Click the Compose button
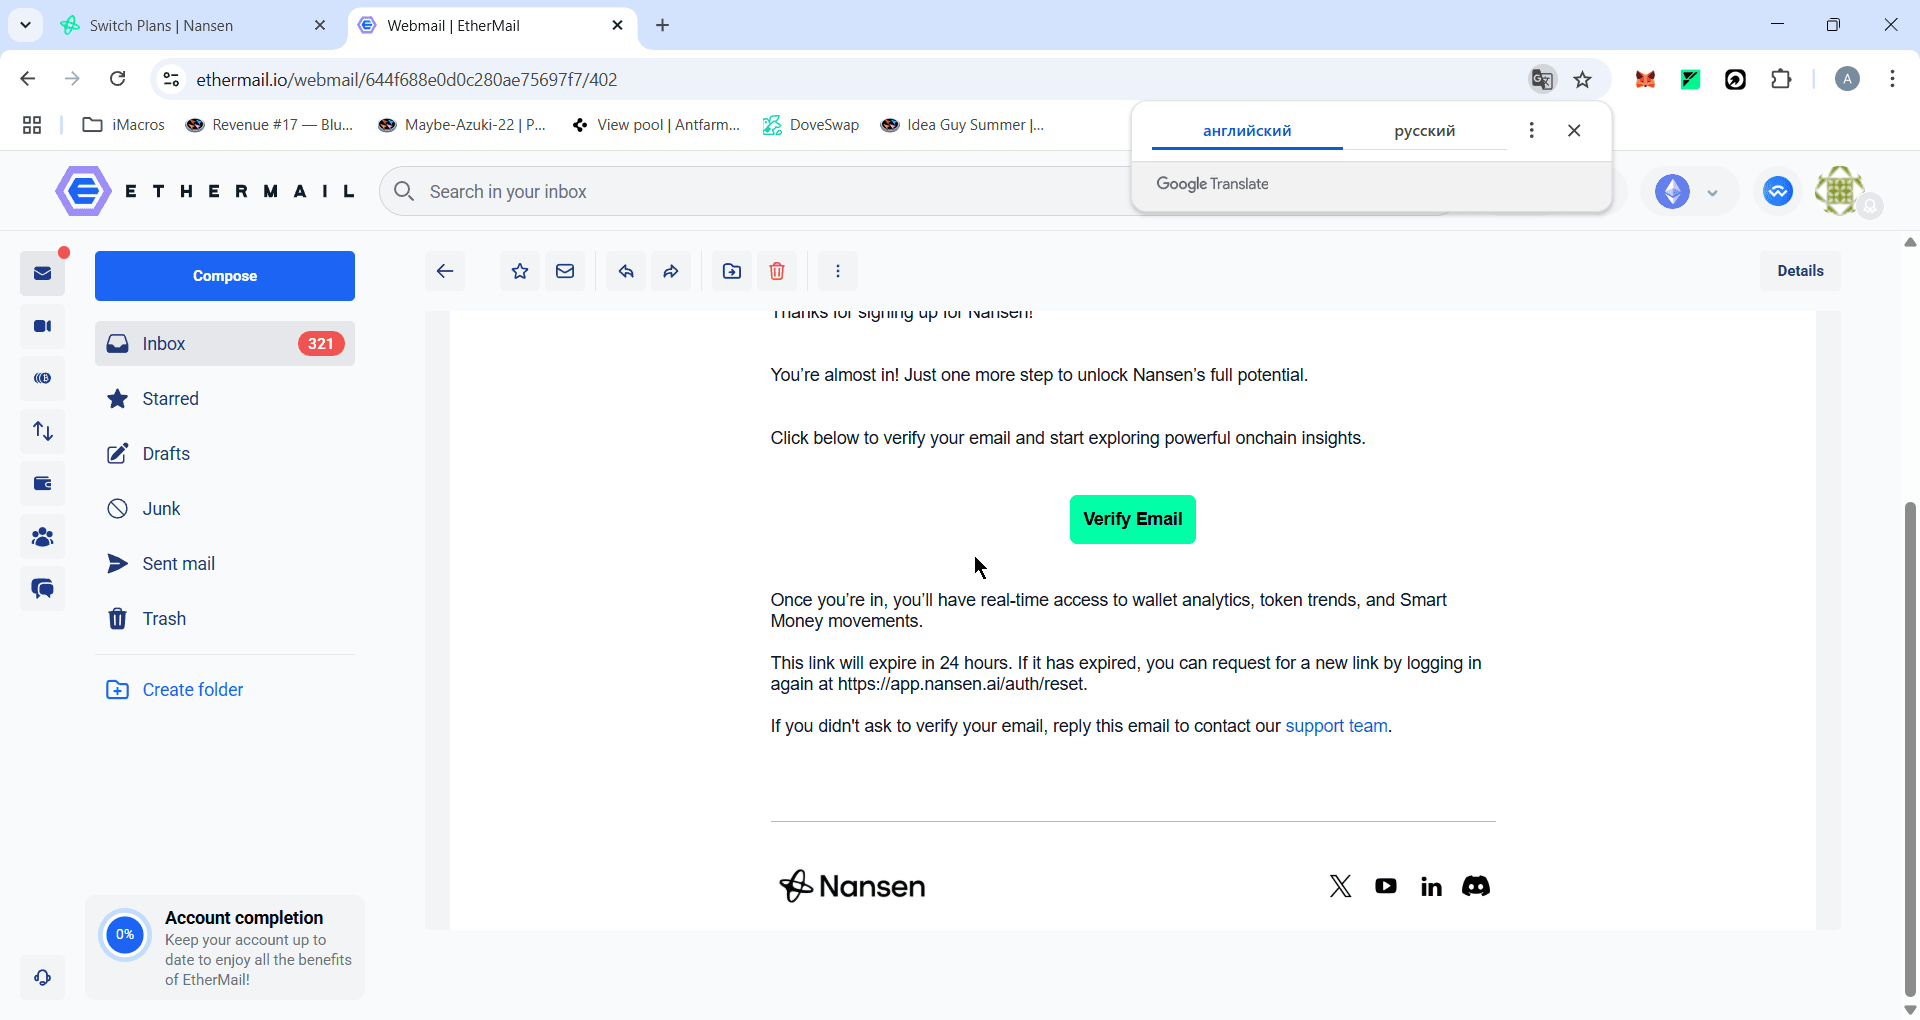 (x=225, y=276)
